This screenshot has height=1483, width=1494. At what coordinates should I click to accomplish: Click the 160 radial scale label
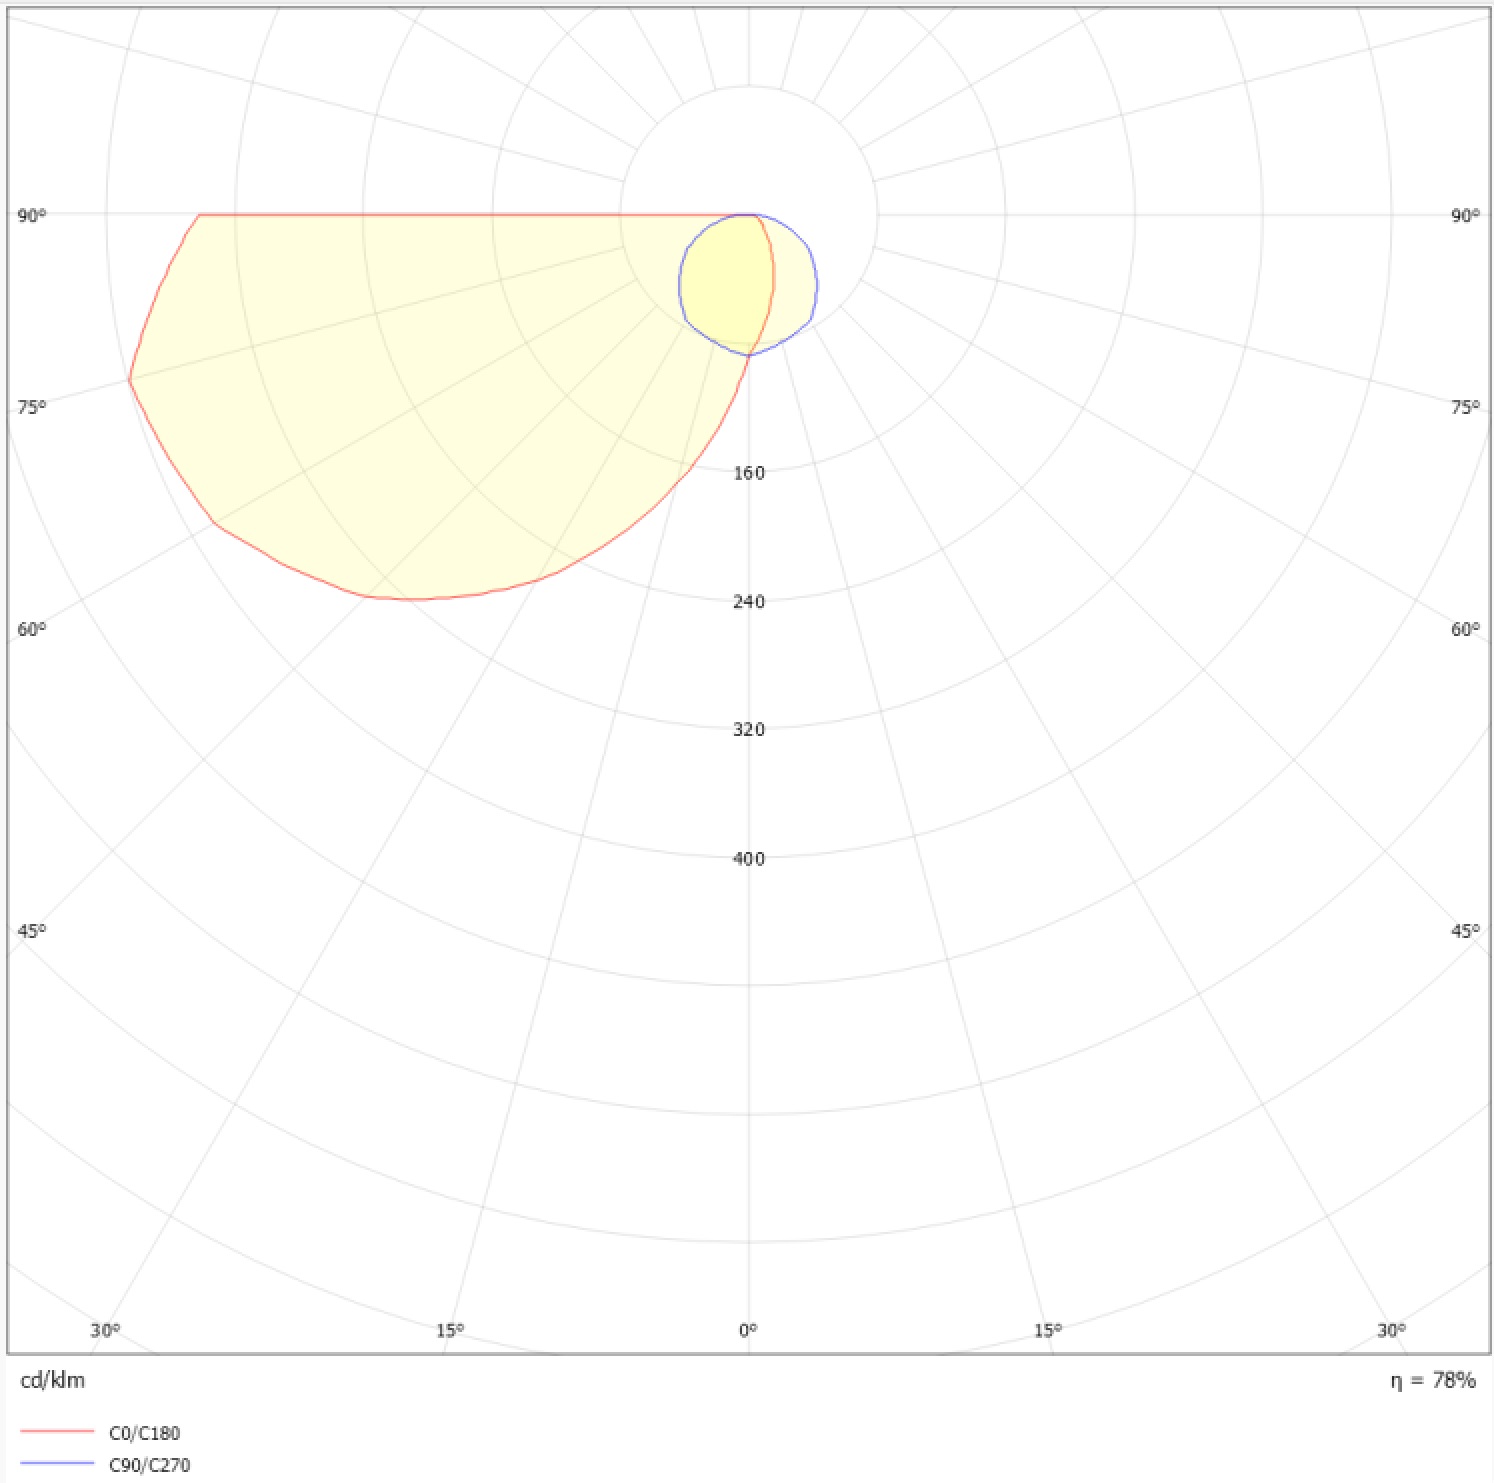pyautogui.click(x=749, y=473)
